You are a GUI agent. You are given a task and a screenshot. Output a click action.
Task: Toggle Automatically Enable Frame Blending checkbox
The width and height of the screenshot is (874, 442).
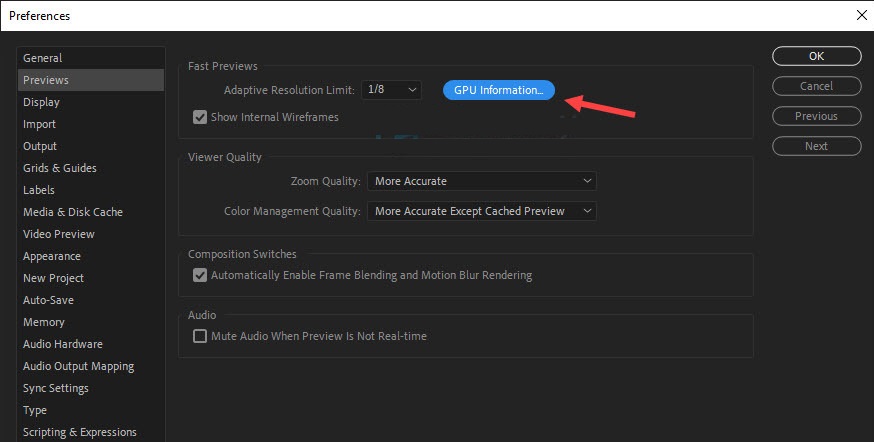pos(200,275)
